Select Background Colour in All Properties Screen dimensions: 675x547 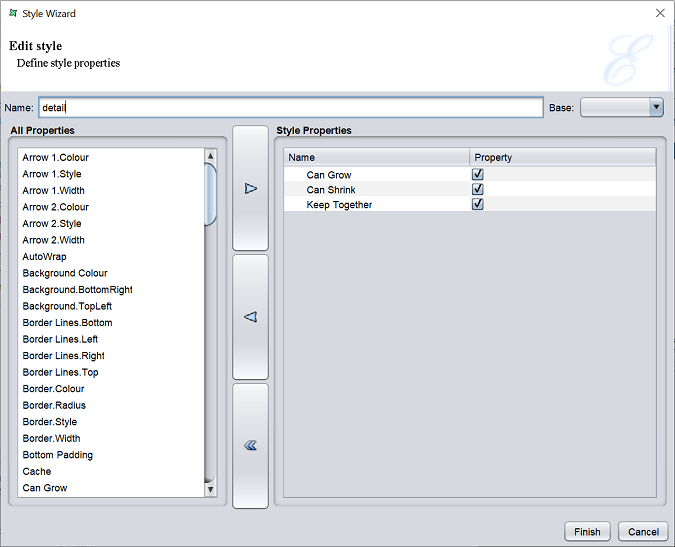point(65,273)
